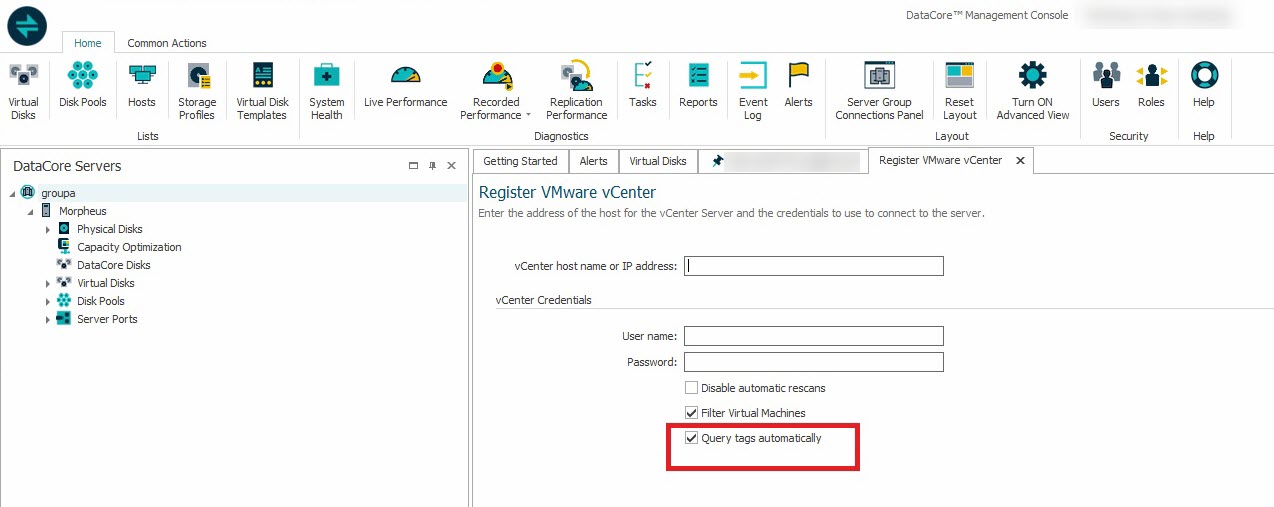Viewport: 1274px width, 507px height.
Task: Select Virtual Disks in server tree
Action: pos(106,283)
